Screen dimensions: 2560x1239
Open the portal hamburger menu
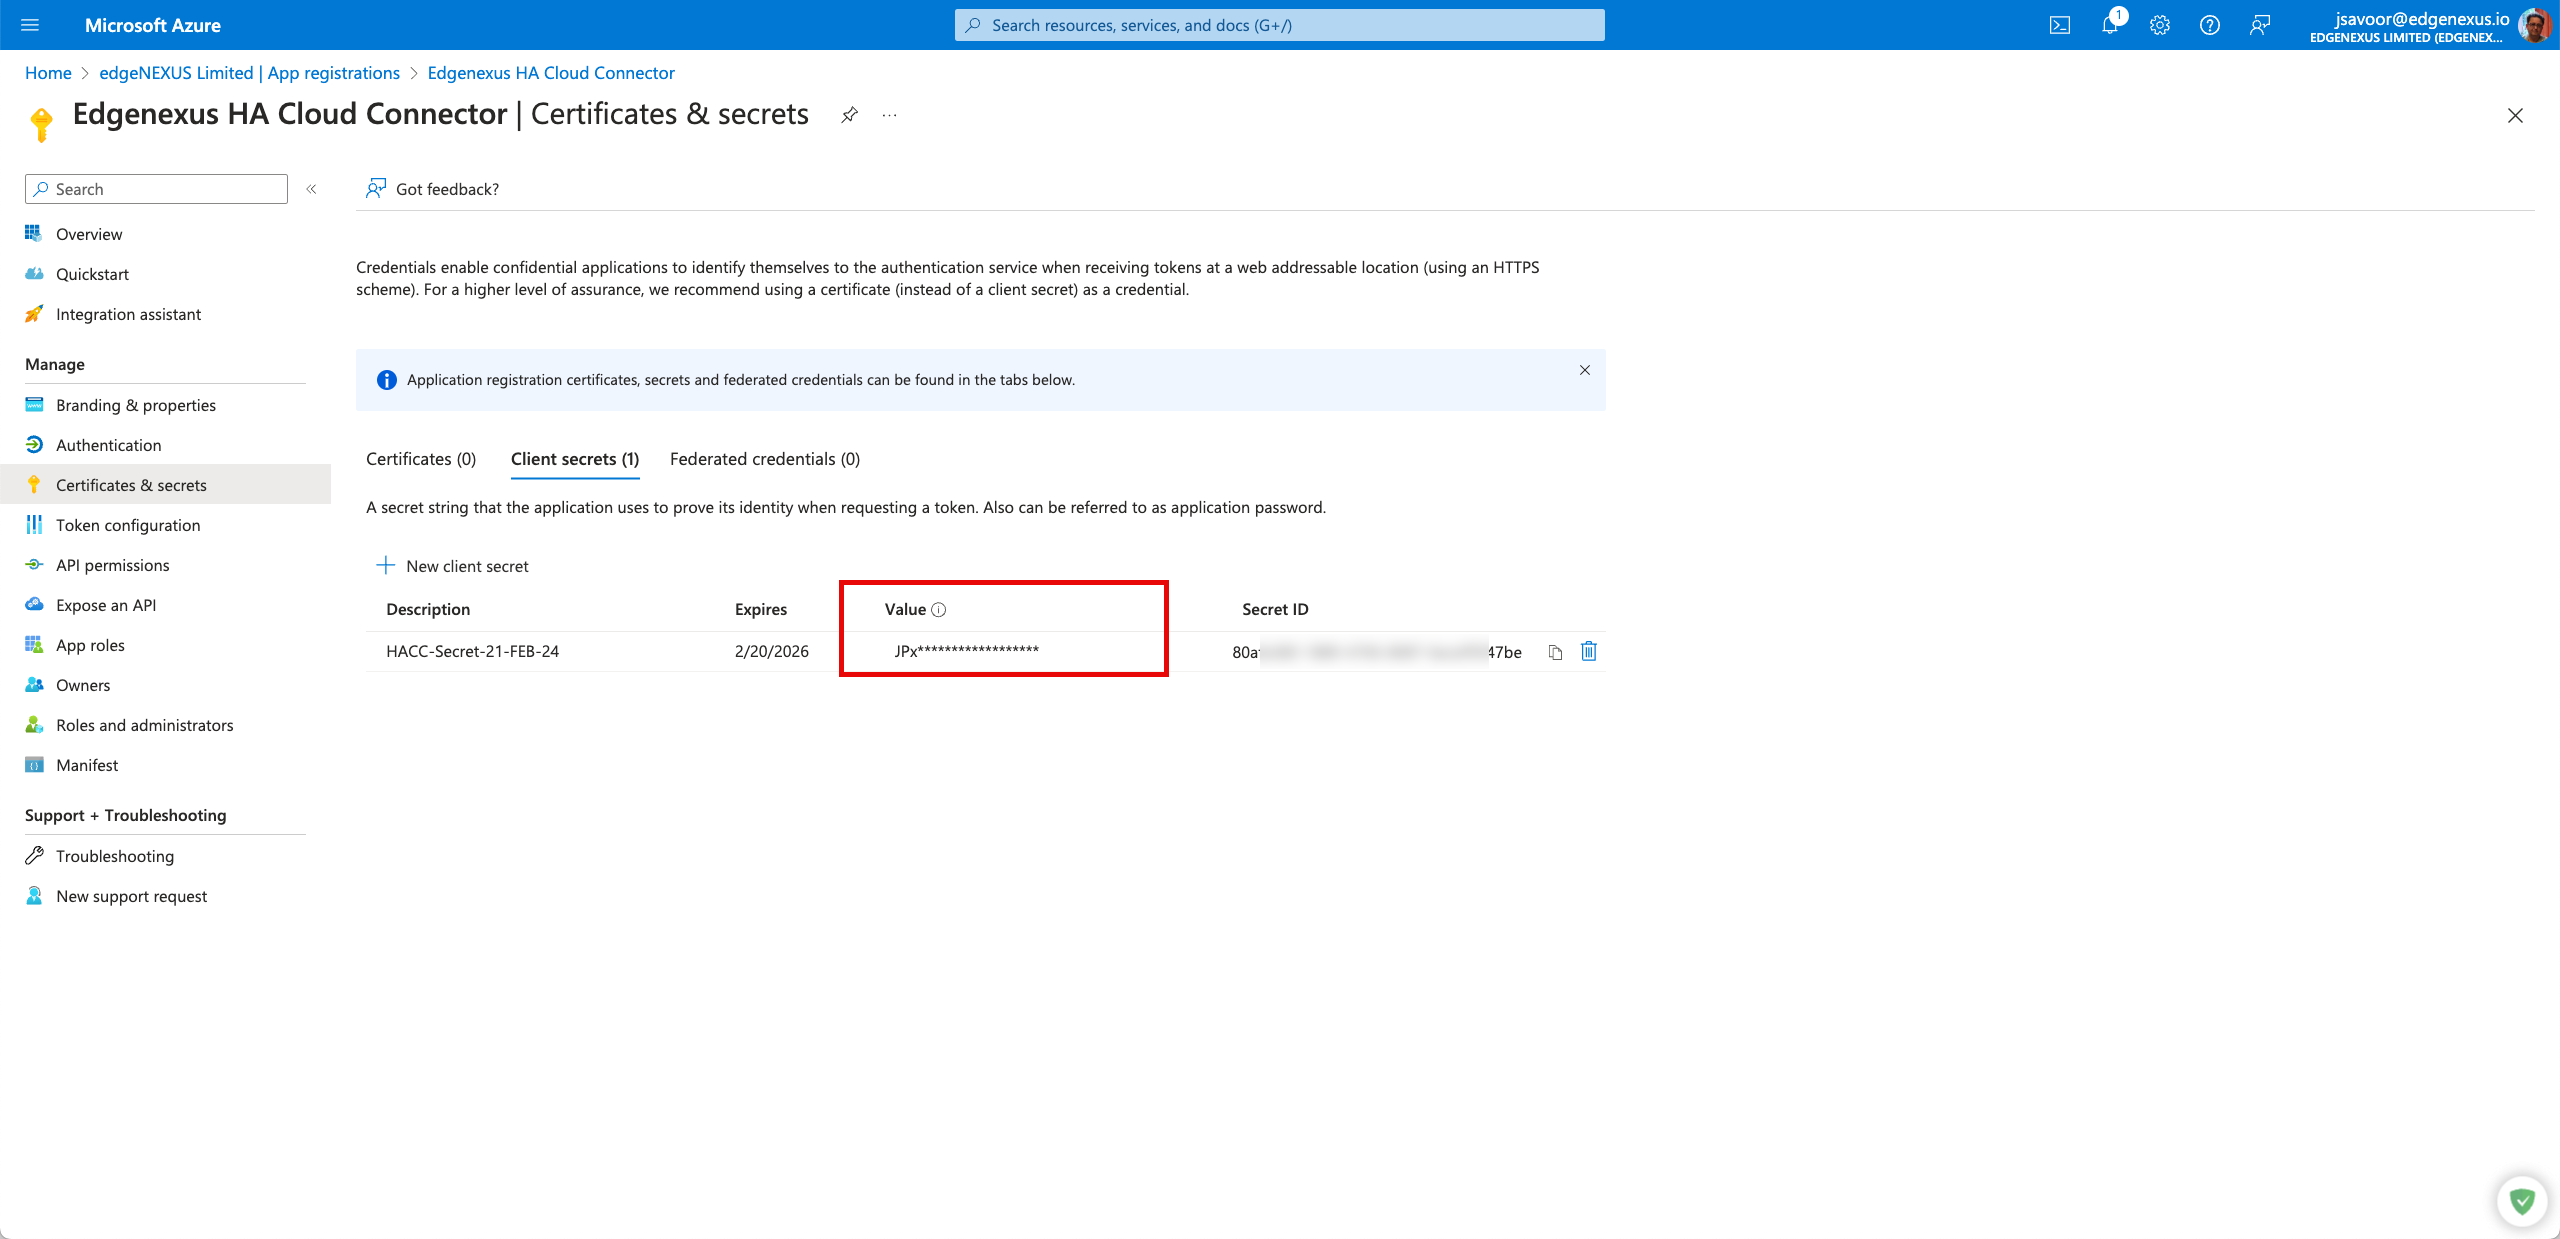[x=30, y=25]
